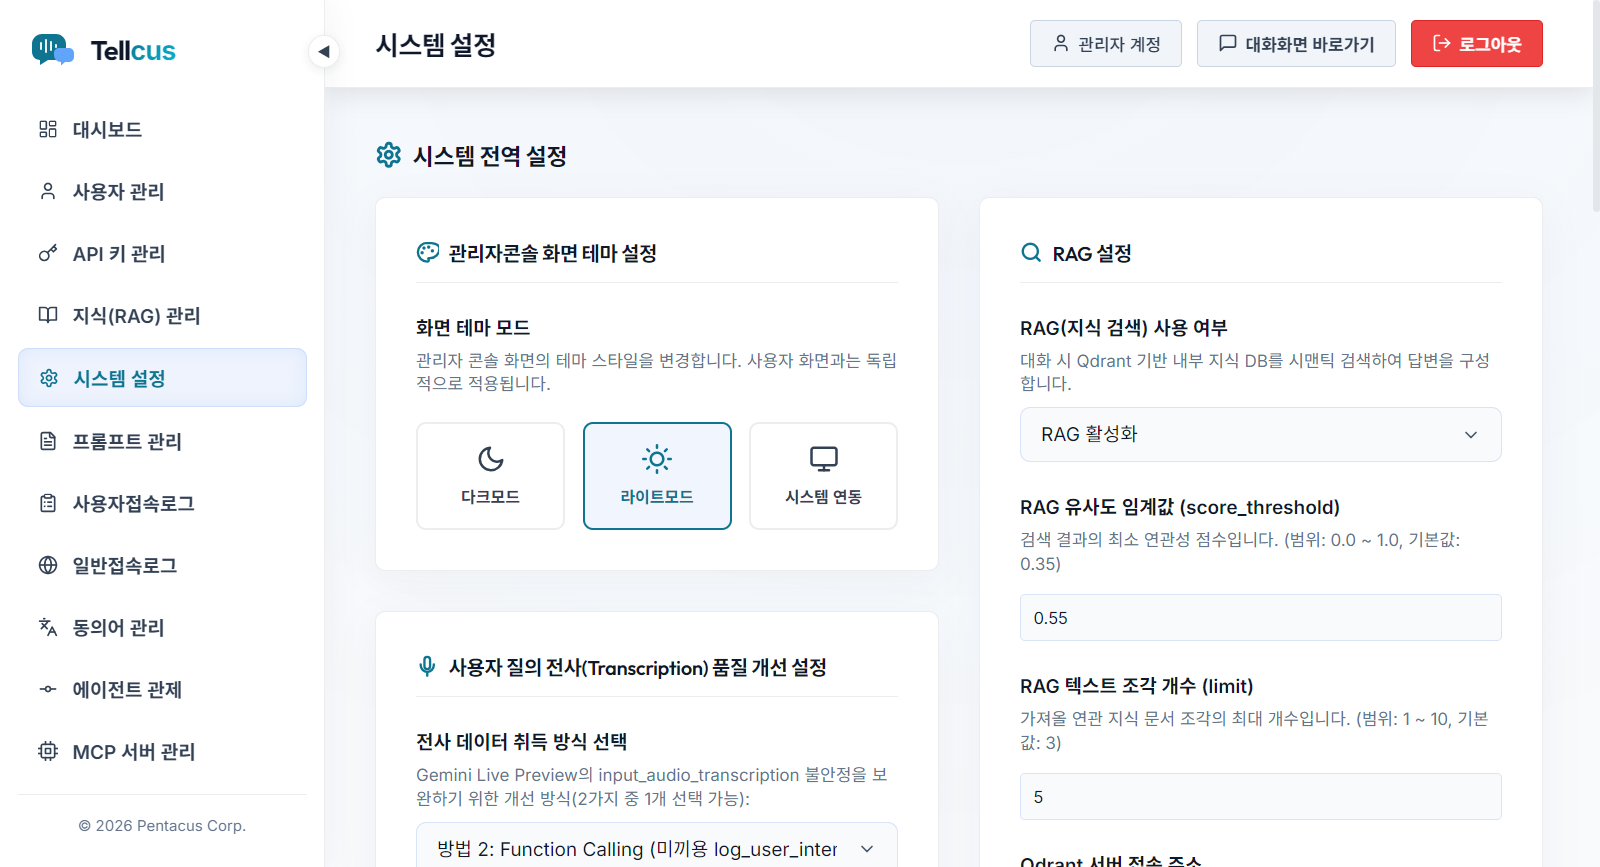Select the 시스템 설정 menu item
Image resolution: width=1600 pixels, height=867 pixels.
(x=162, y=378)
